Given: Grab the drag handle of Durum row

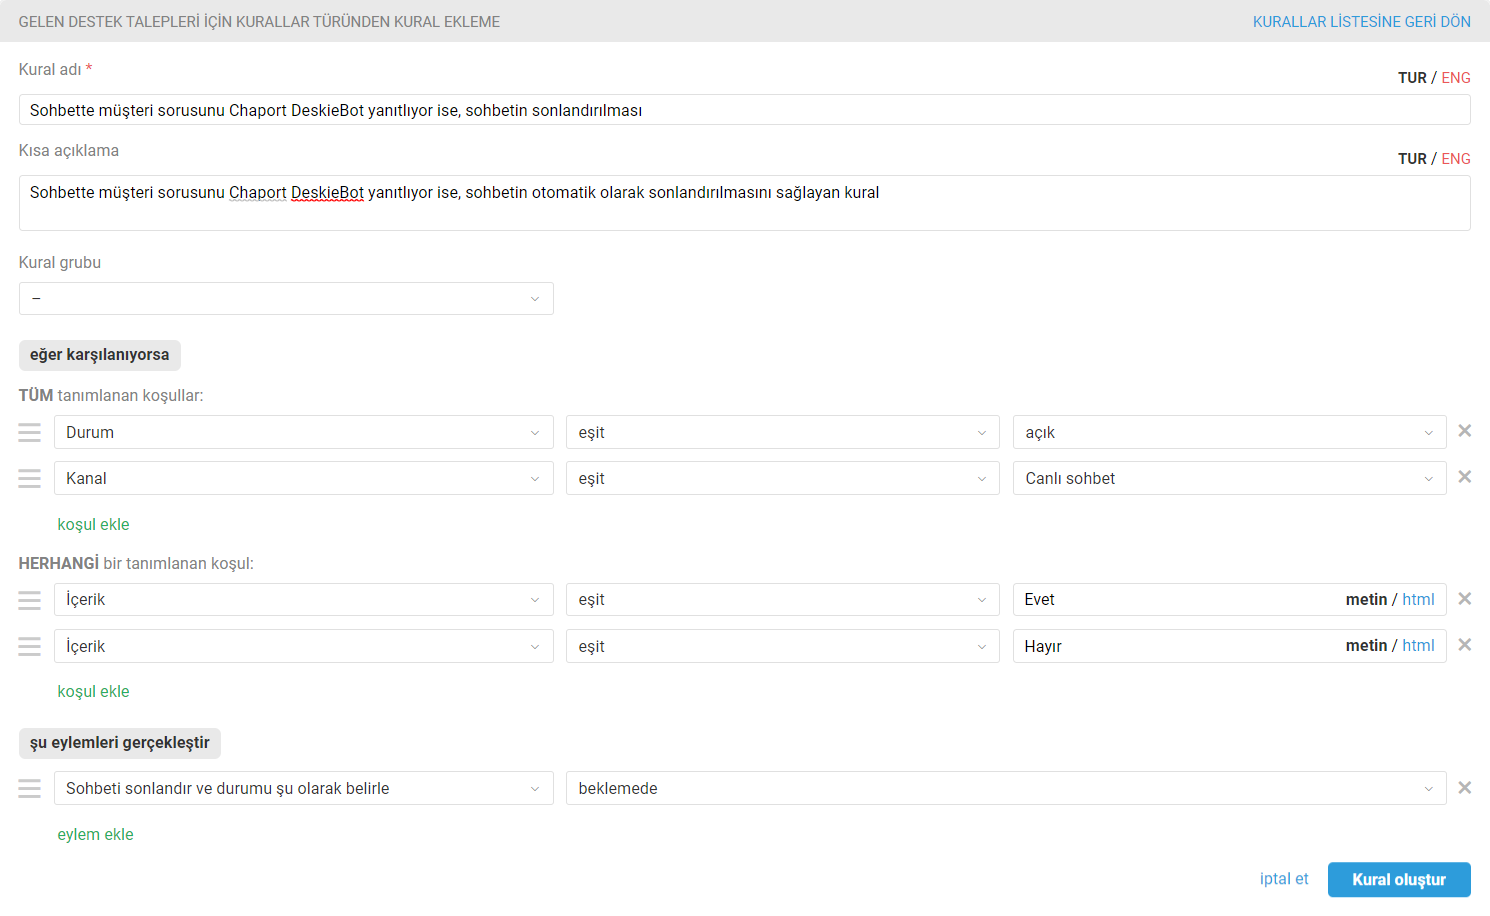Looking at the screenshot, I should click(30, 432).
